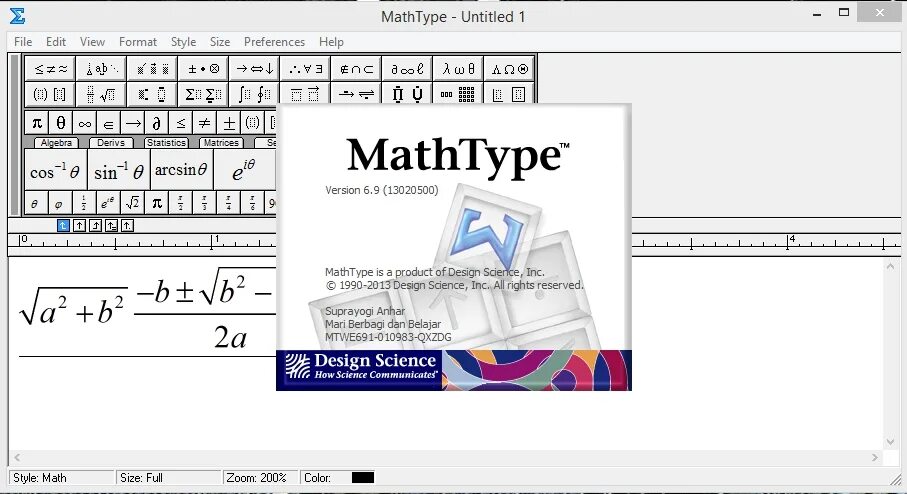Image resolution: width=907 pixels, height=494 pixels.
Task: Open the labeled arrow templates palette
Action: (356, 94)
